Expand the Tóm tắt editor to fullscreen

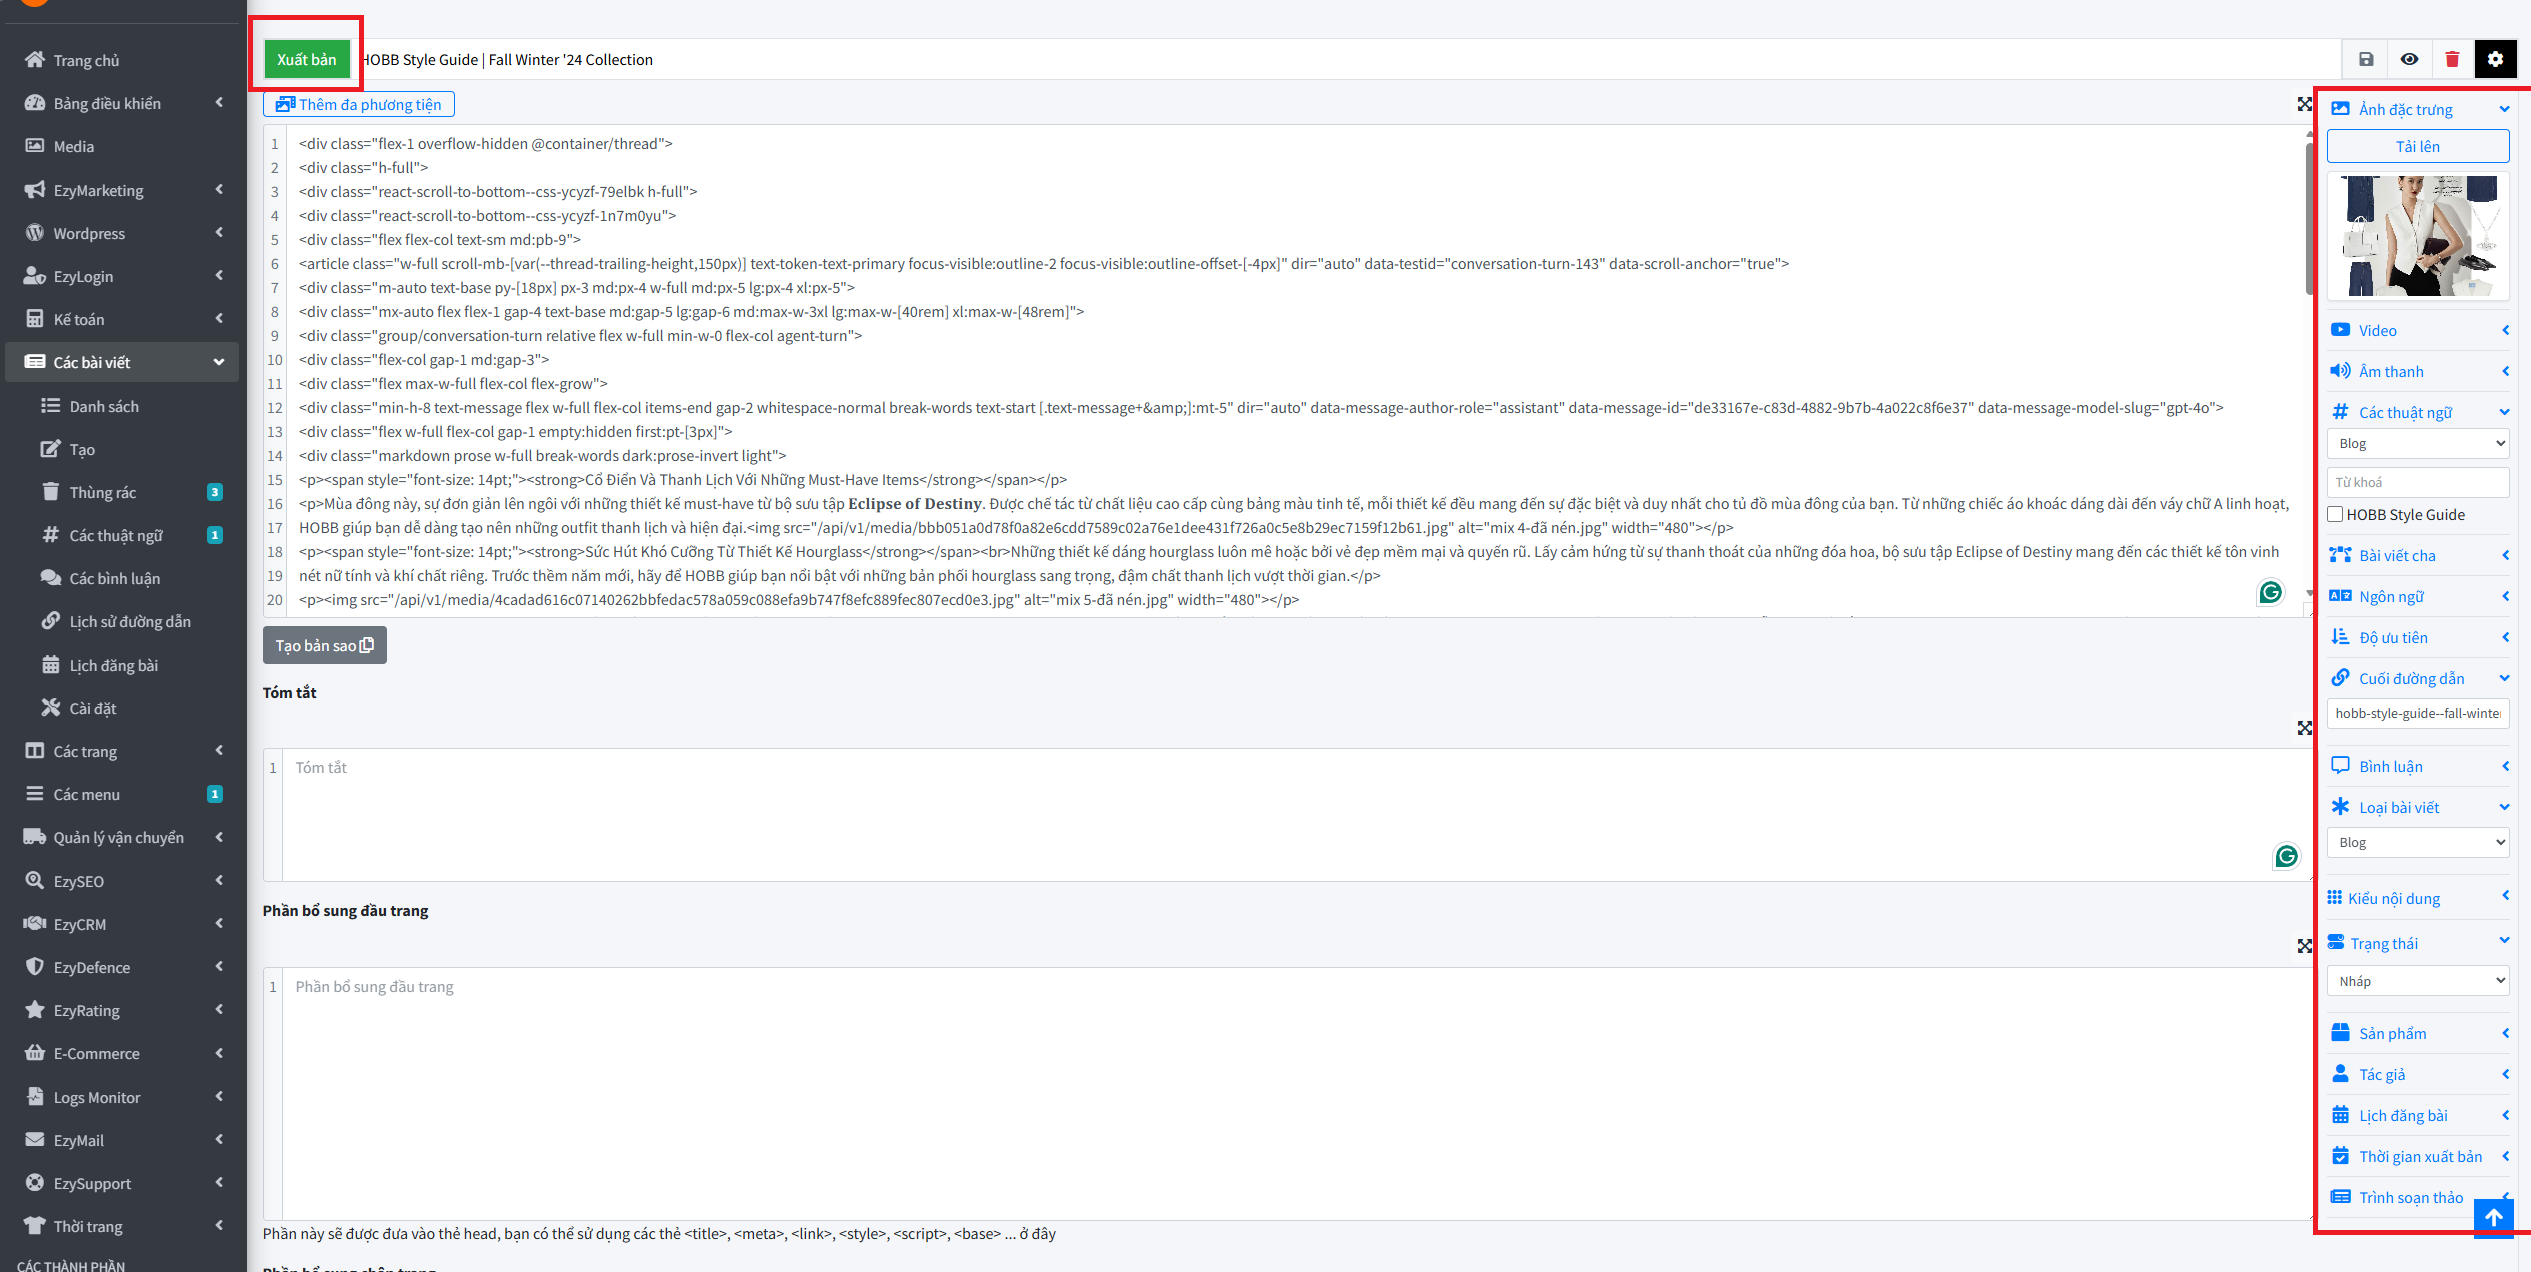[x=2304, y=728]
